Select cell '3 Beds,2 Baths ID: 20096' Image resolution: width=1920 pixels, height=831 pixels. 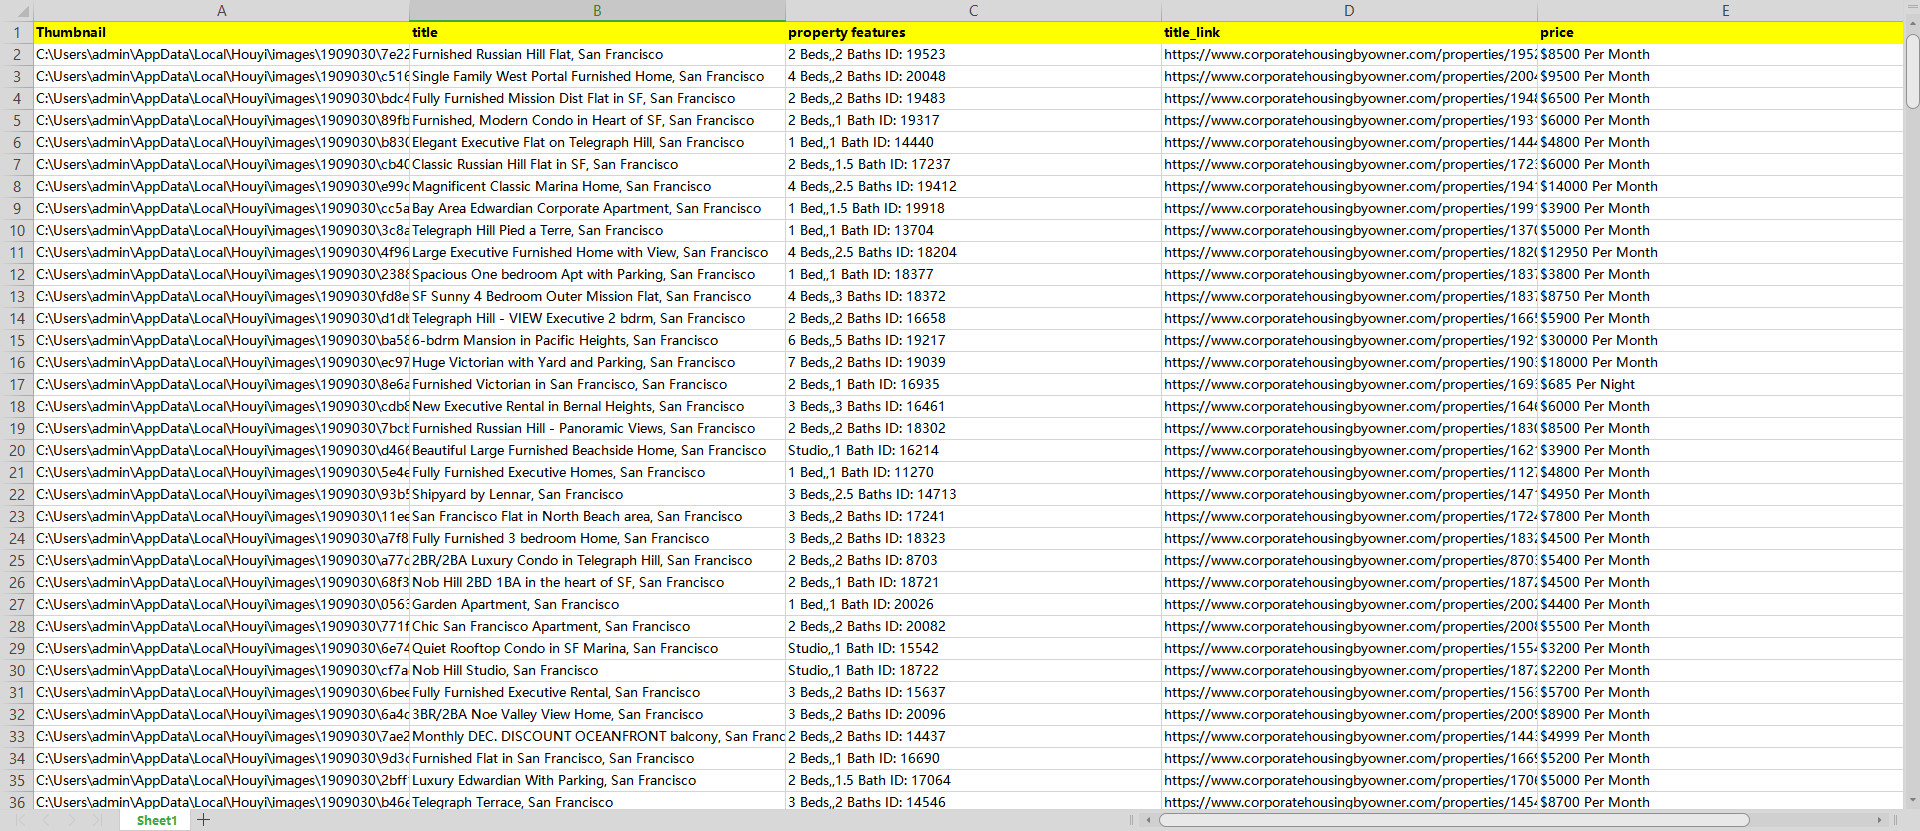(x=973, y=714)
